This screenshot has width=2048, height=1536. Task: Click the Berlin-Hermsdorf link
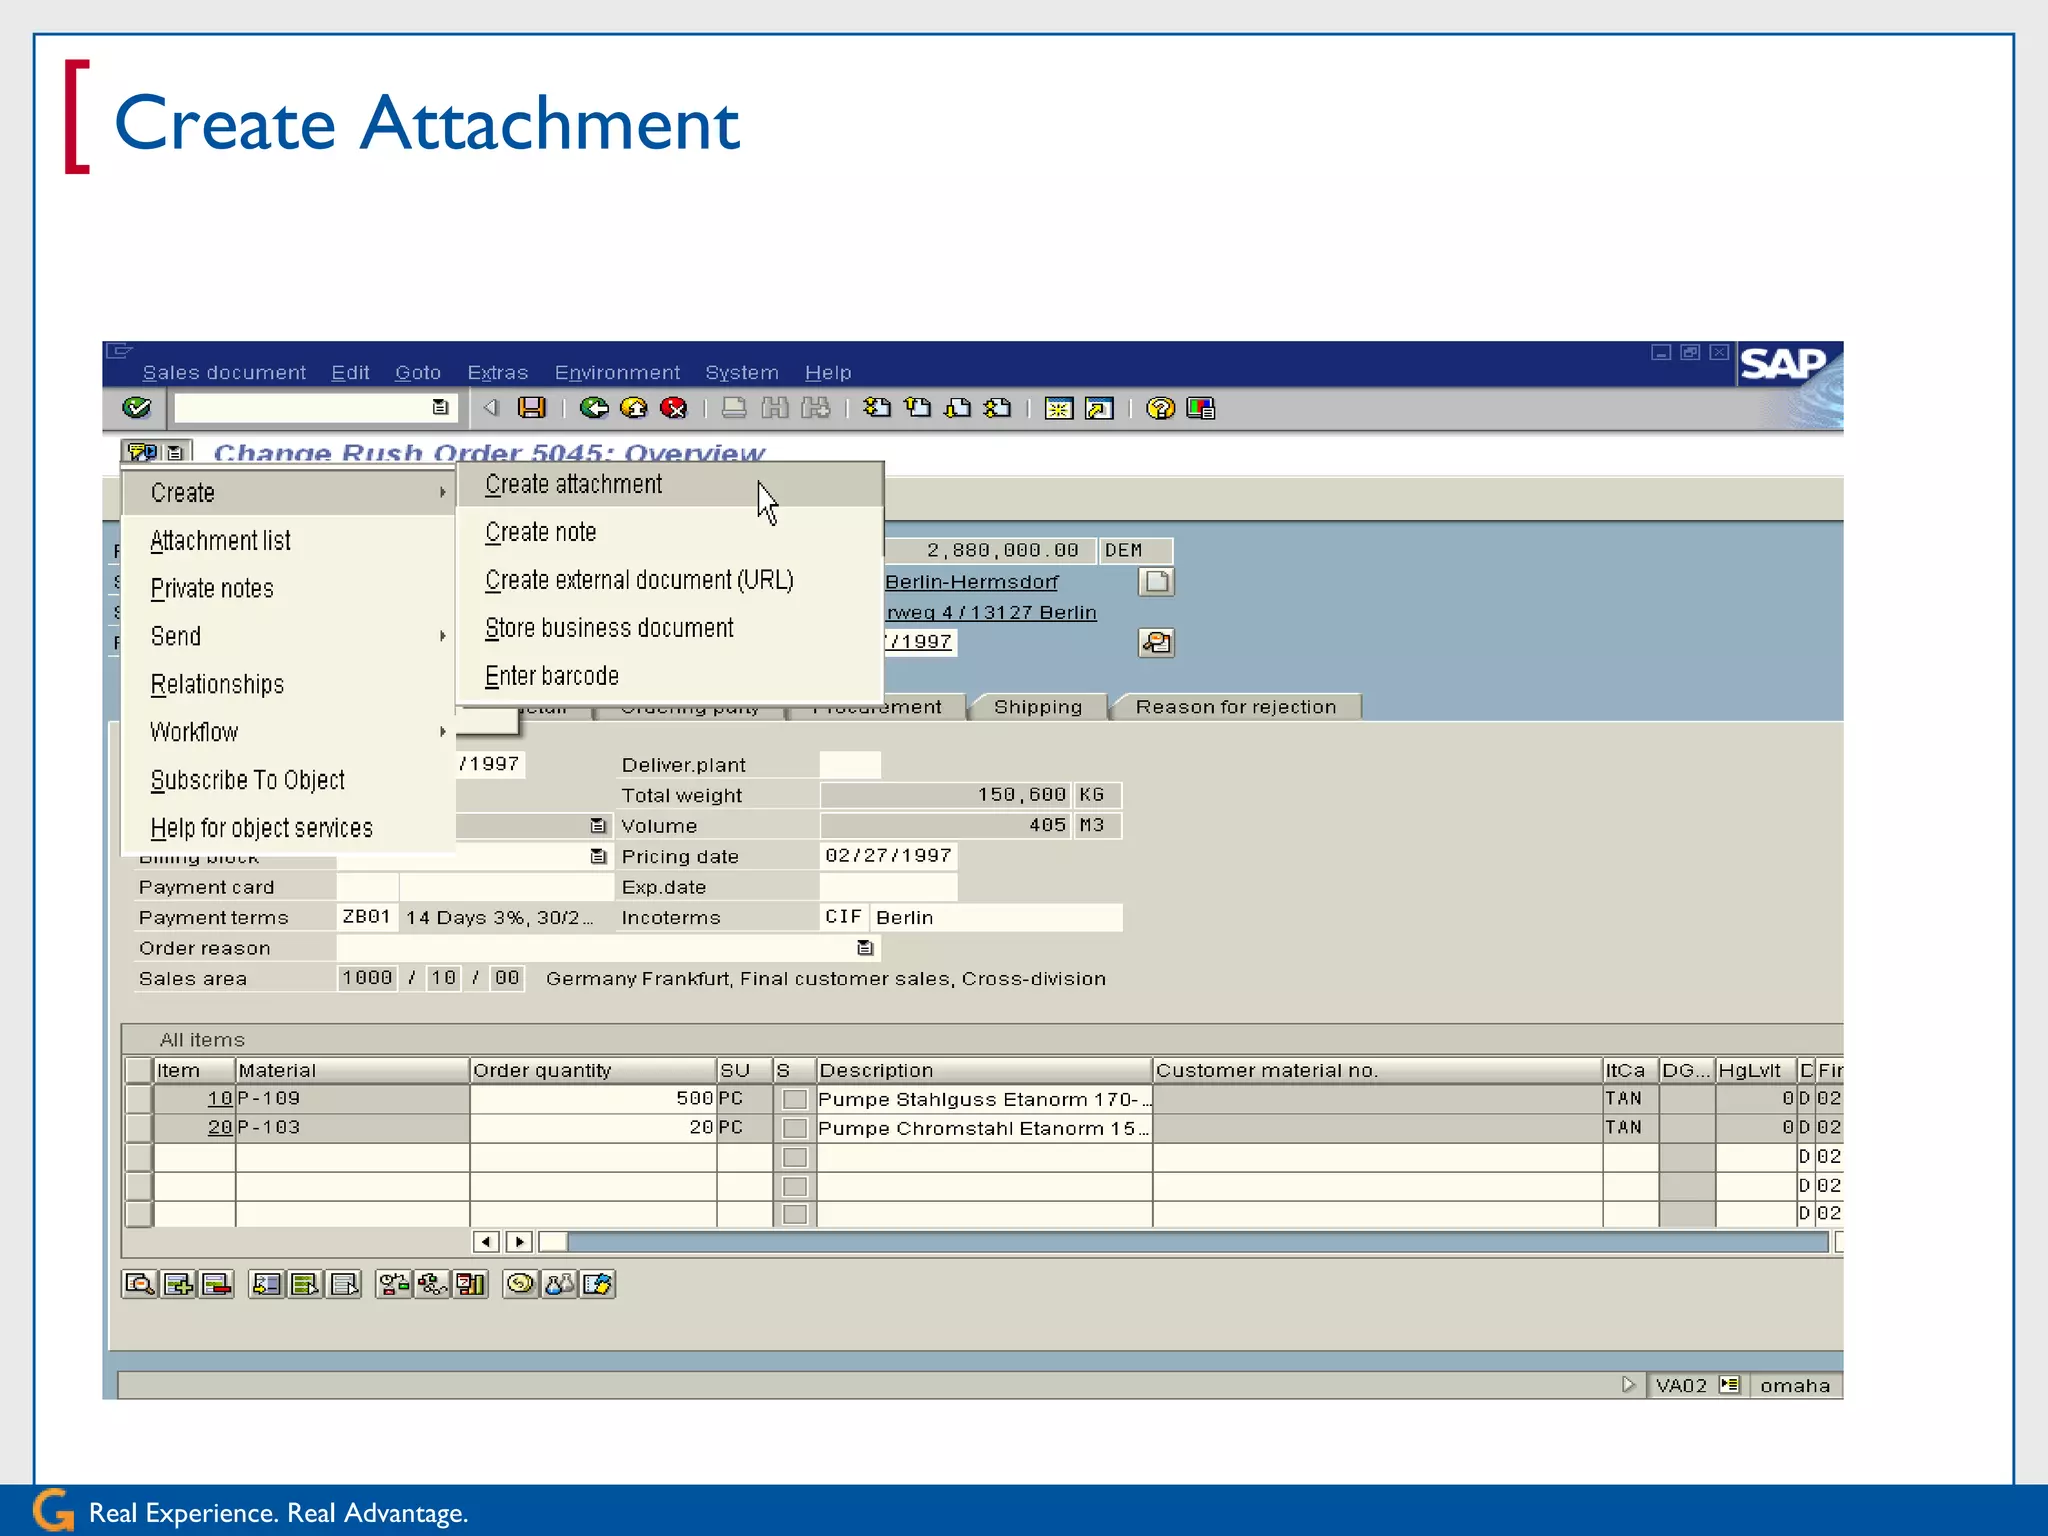[x=971, y=582]
